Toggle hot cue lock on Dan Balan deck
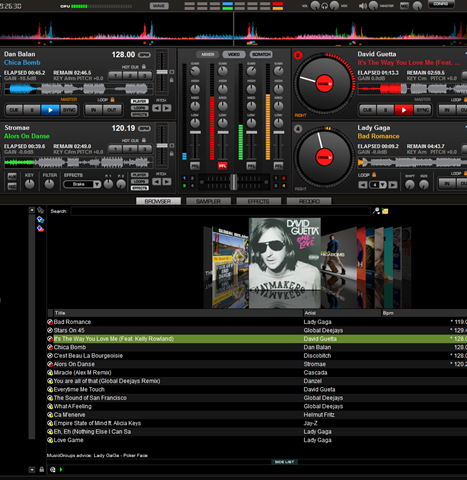This screenshot has width=467, height=480. coord(144,67)
